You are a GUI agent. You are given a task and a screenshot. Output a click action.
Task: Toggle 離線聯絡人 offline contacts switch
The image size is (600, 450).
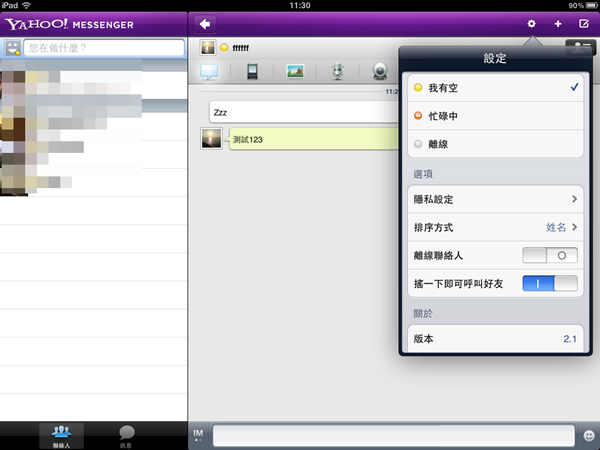pos(550,255)
